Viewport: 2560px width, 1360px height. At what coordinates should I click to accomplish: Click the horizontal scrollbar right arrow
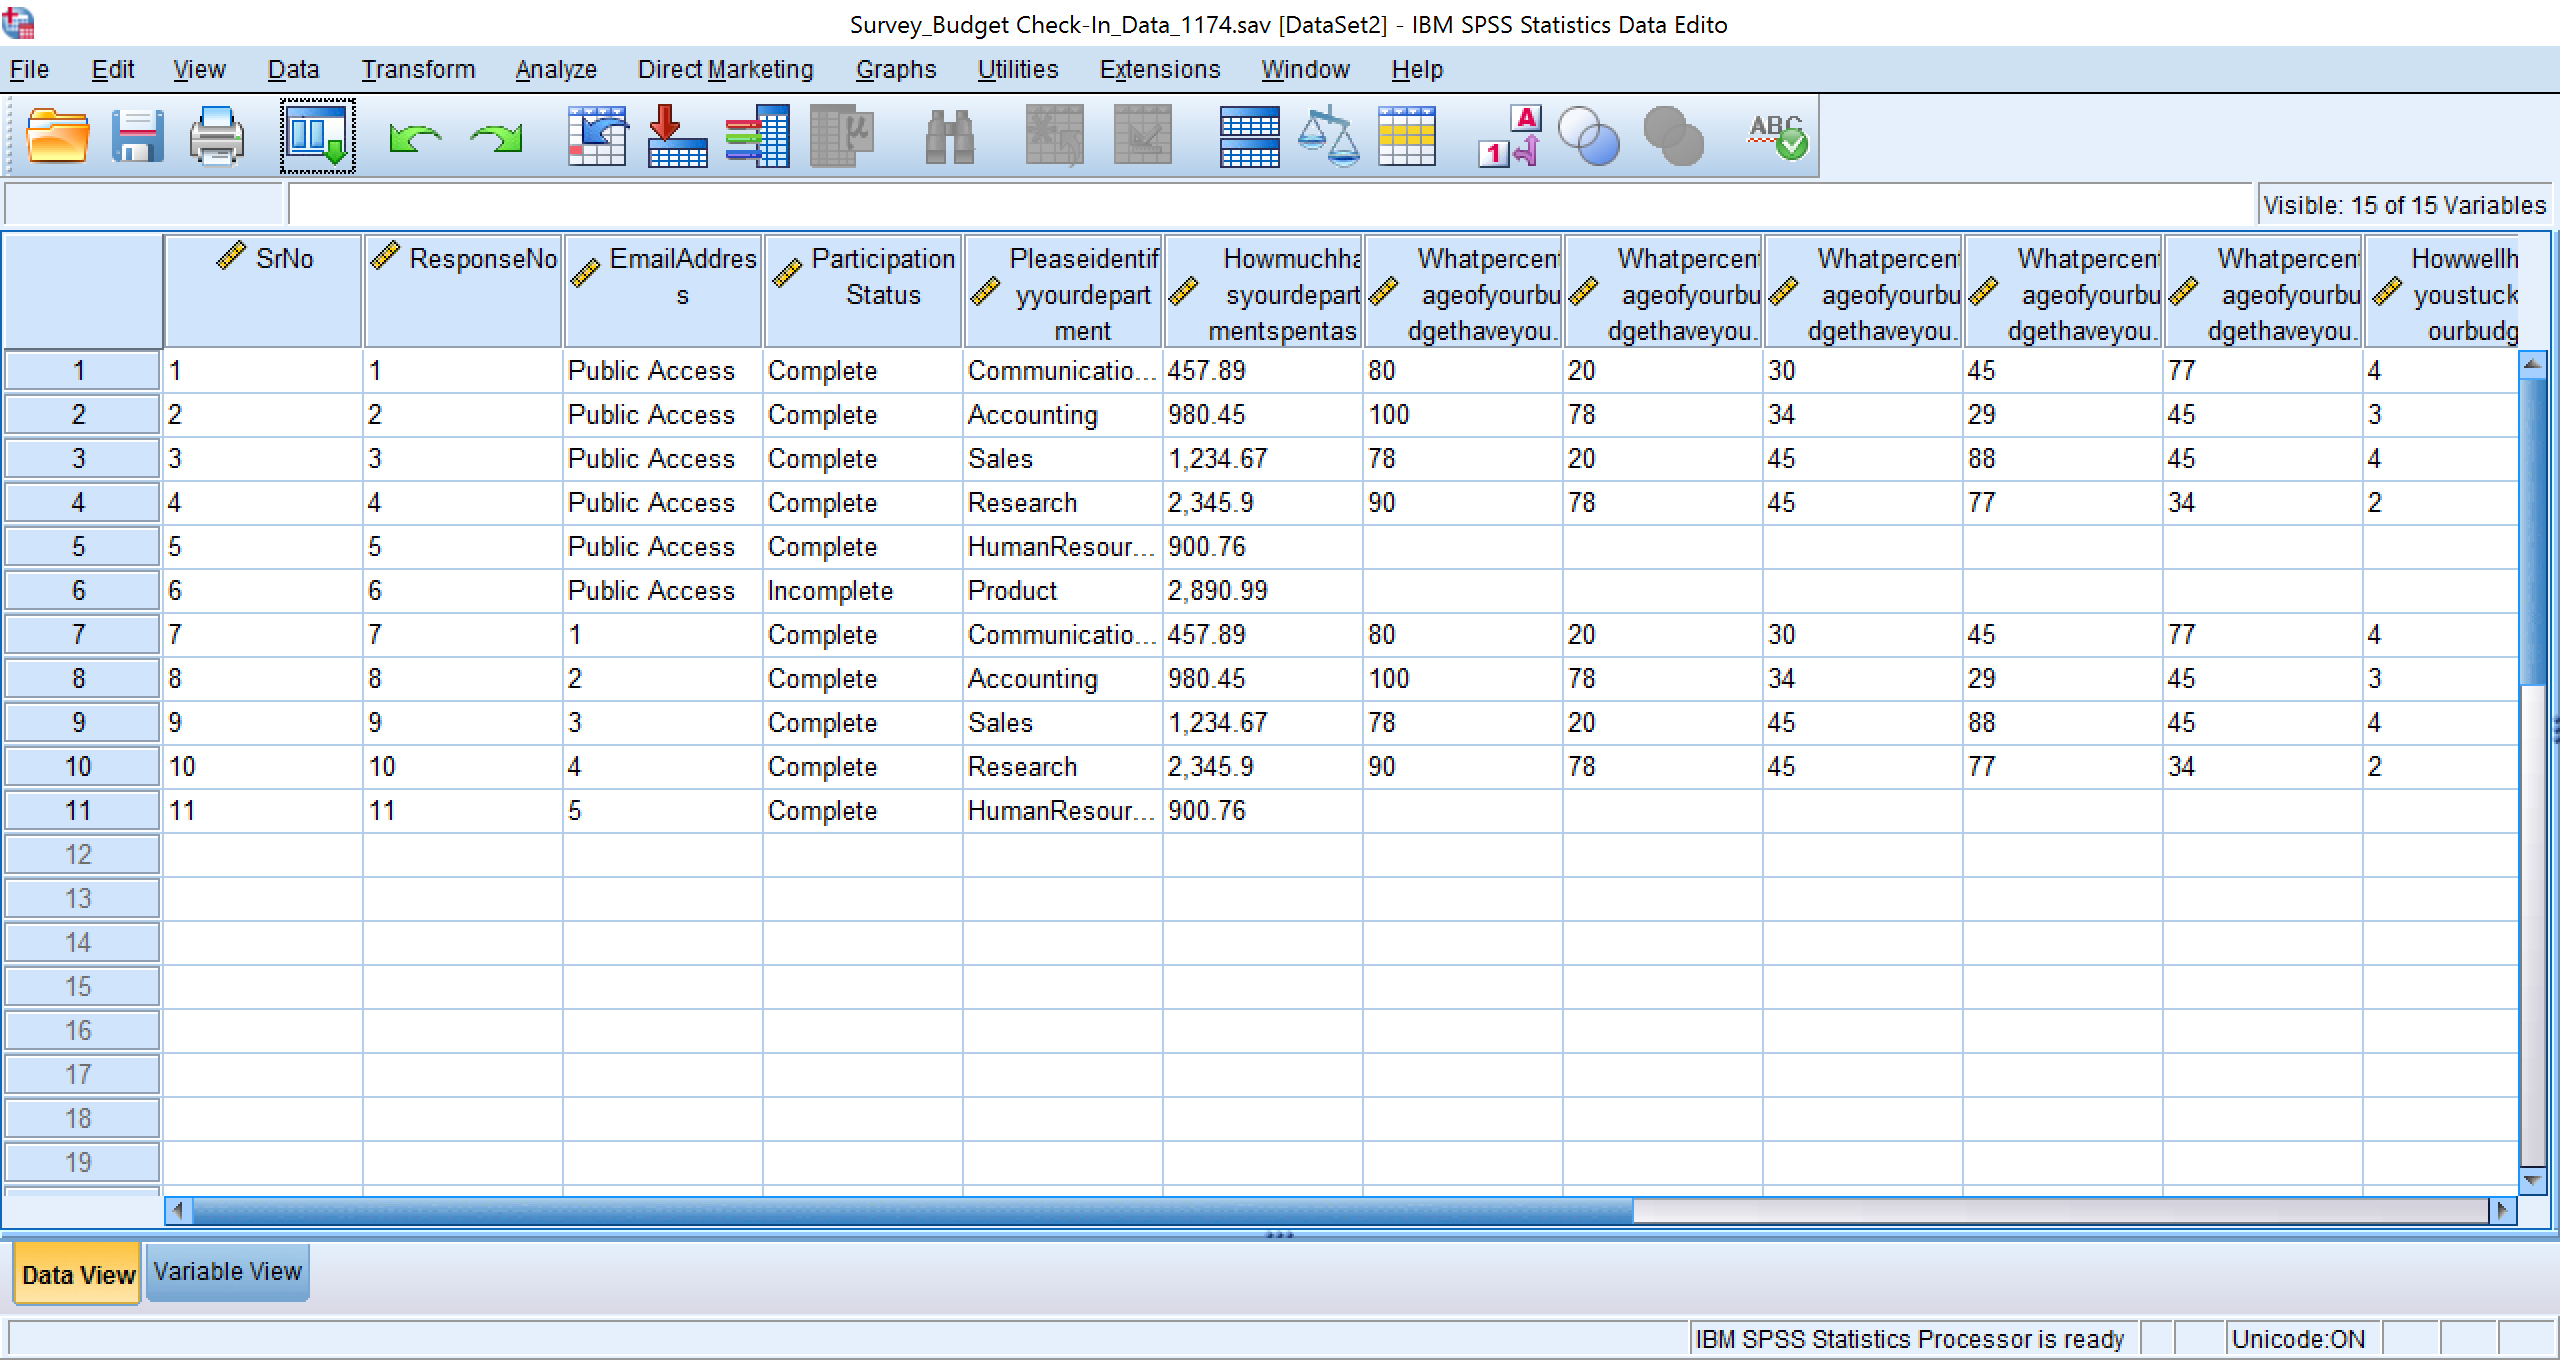pyautogui.click(x=2502, y=1211)
